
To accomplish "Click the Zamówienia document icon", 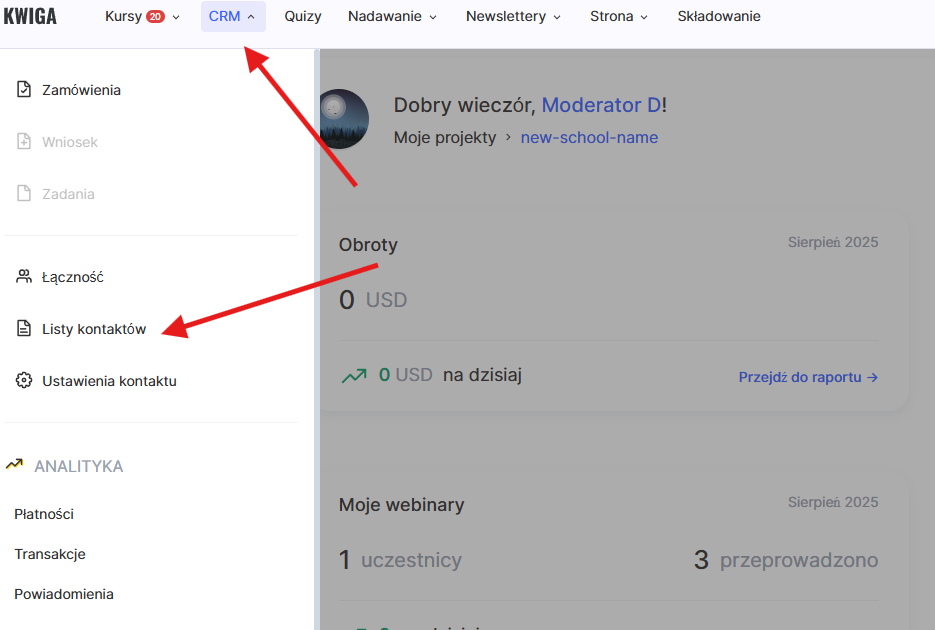I will [x=24, y=90].
